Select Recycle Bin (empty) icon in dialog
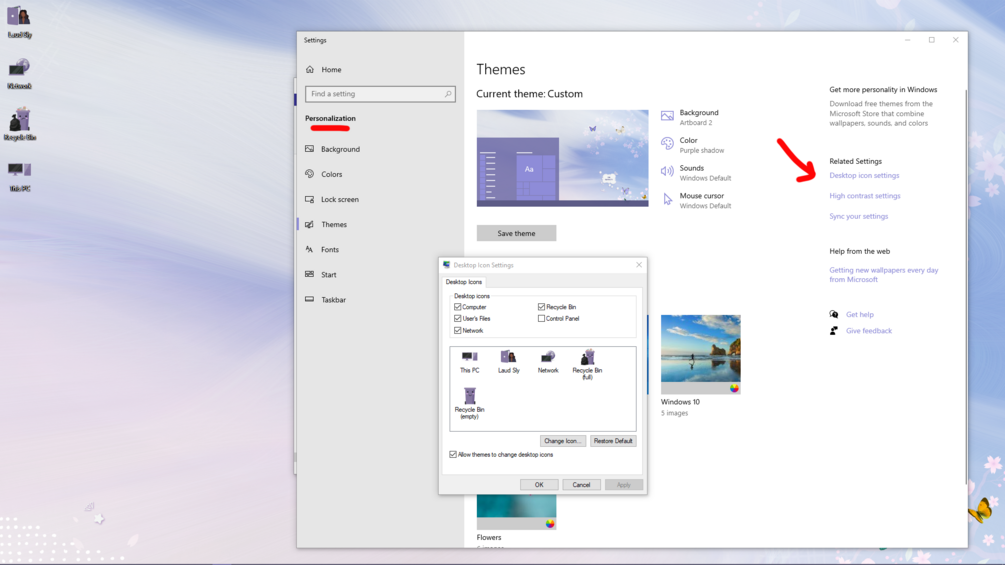This screenshot has width=1005, height=565. click(x=469, y=404)
